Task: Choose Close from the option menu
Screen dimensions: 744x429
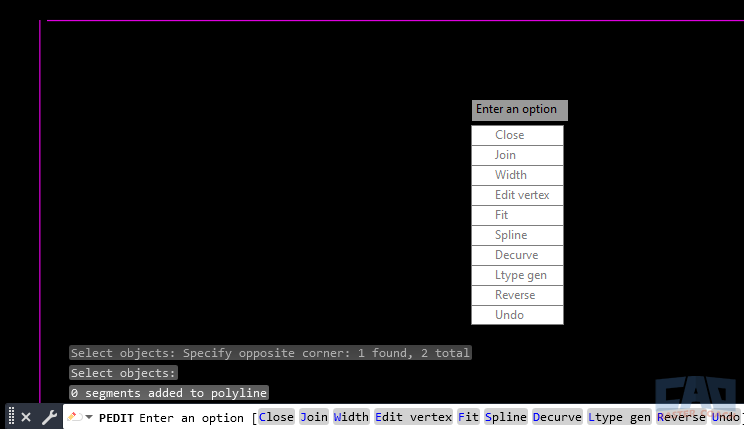Action: pos(517,135)
